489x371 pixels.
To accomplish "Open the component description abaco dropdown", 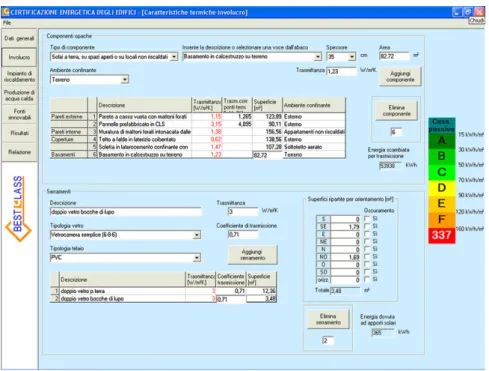I will 318,57.
